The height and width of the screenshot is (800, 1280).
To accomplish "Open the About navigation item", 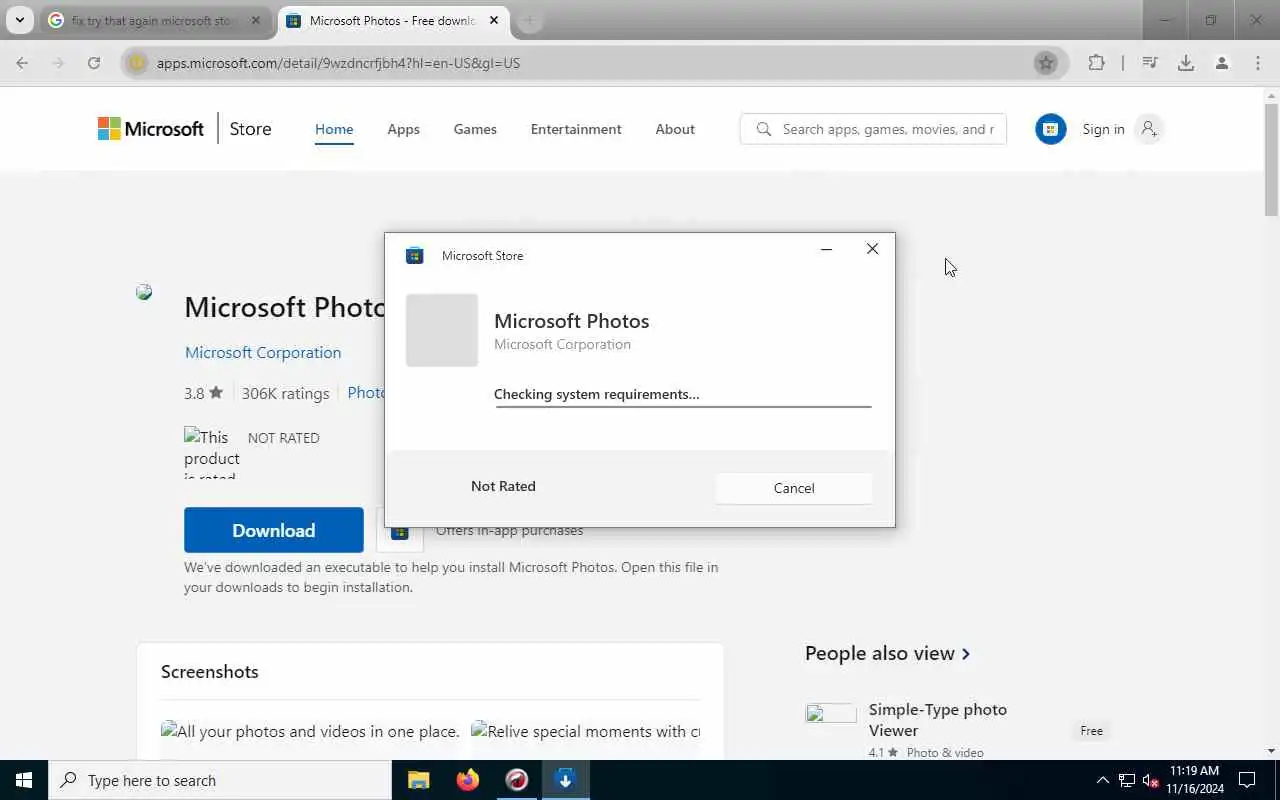I will [x=675, y=129].
